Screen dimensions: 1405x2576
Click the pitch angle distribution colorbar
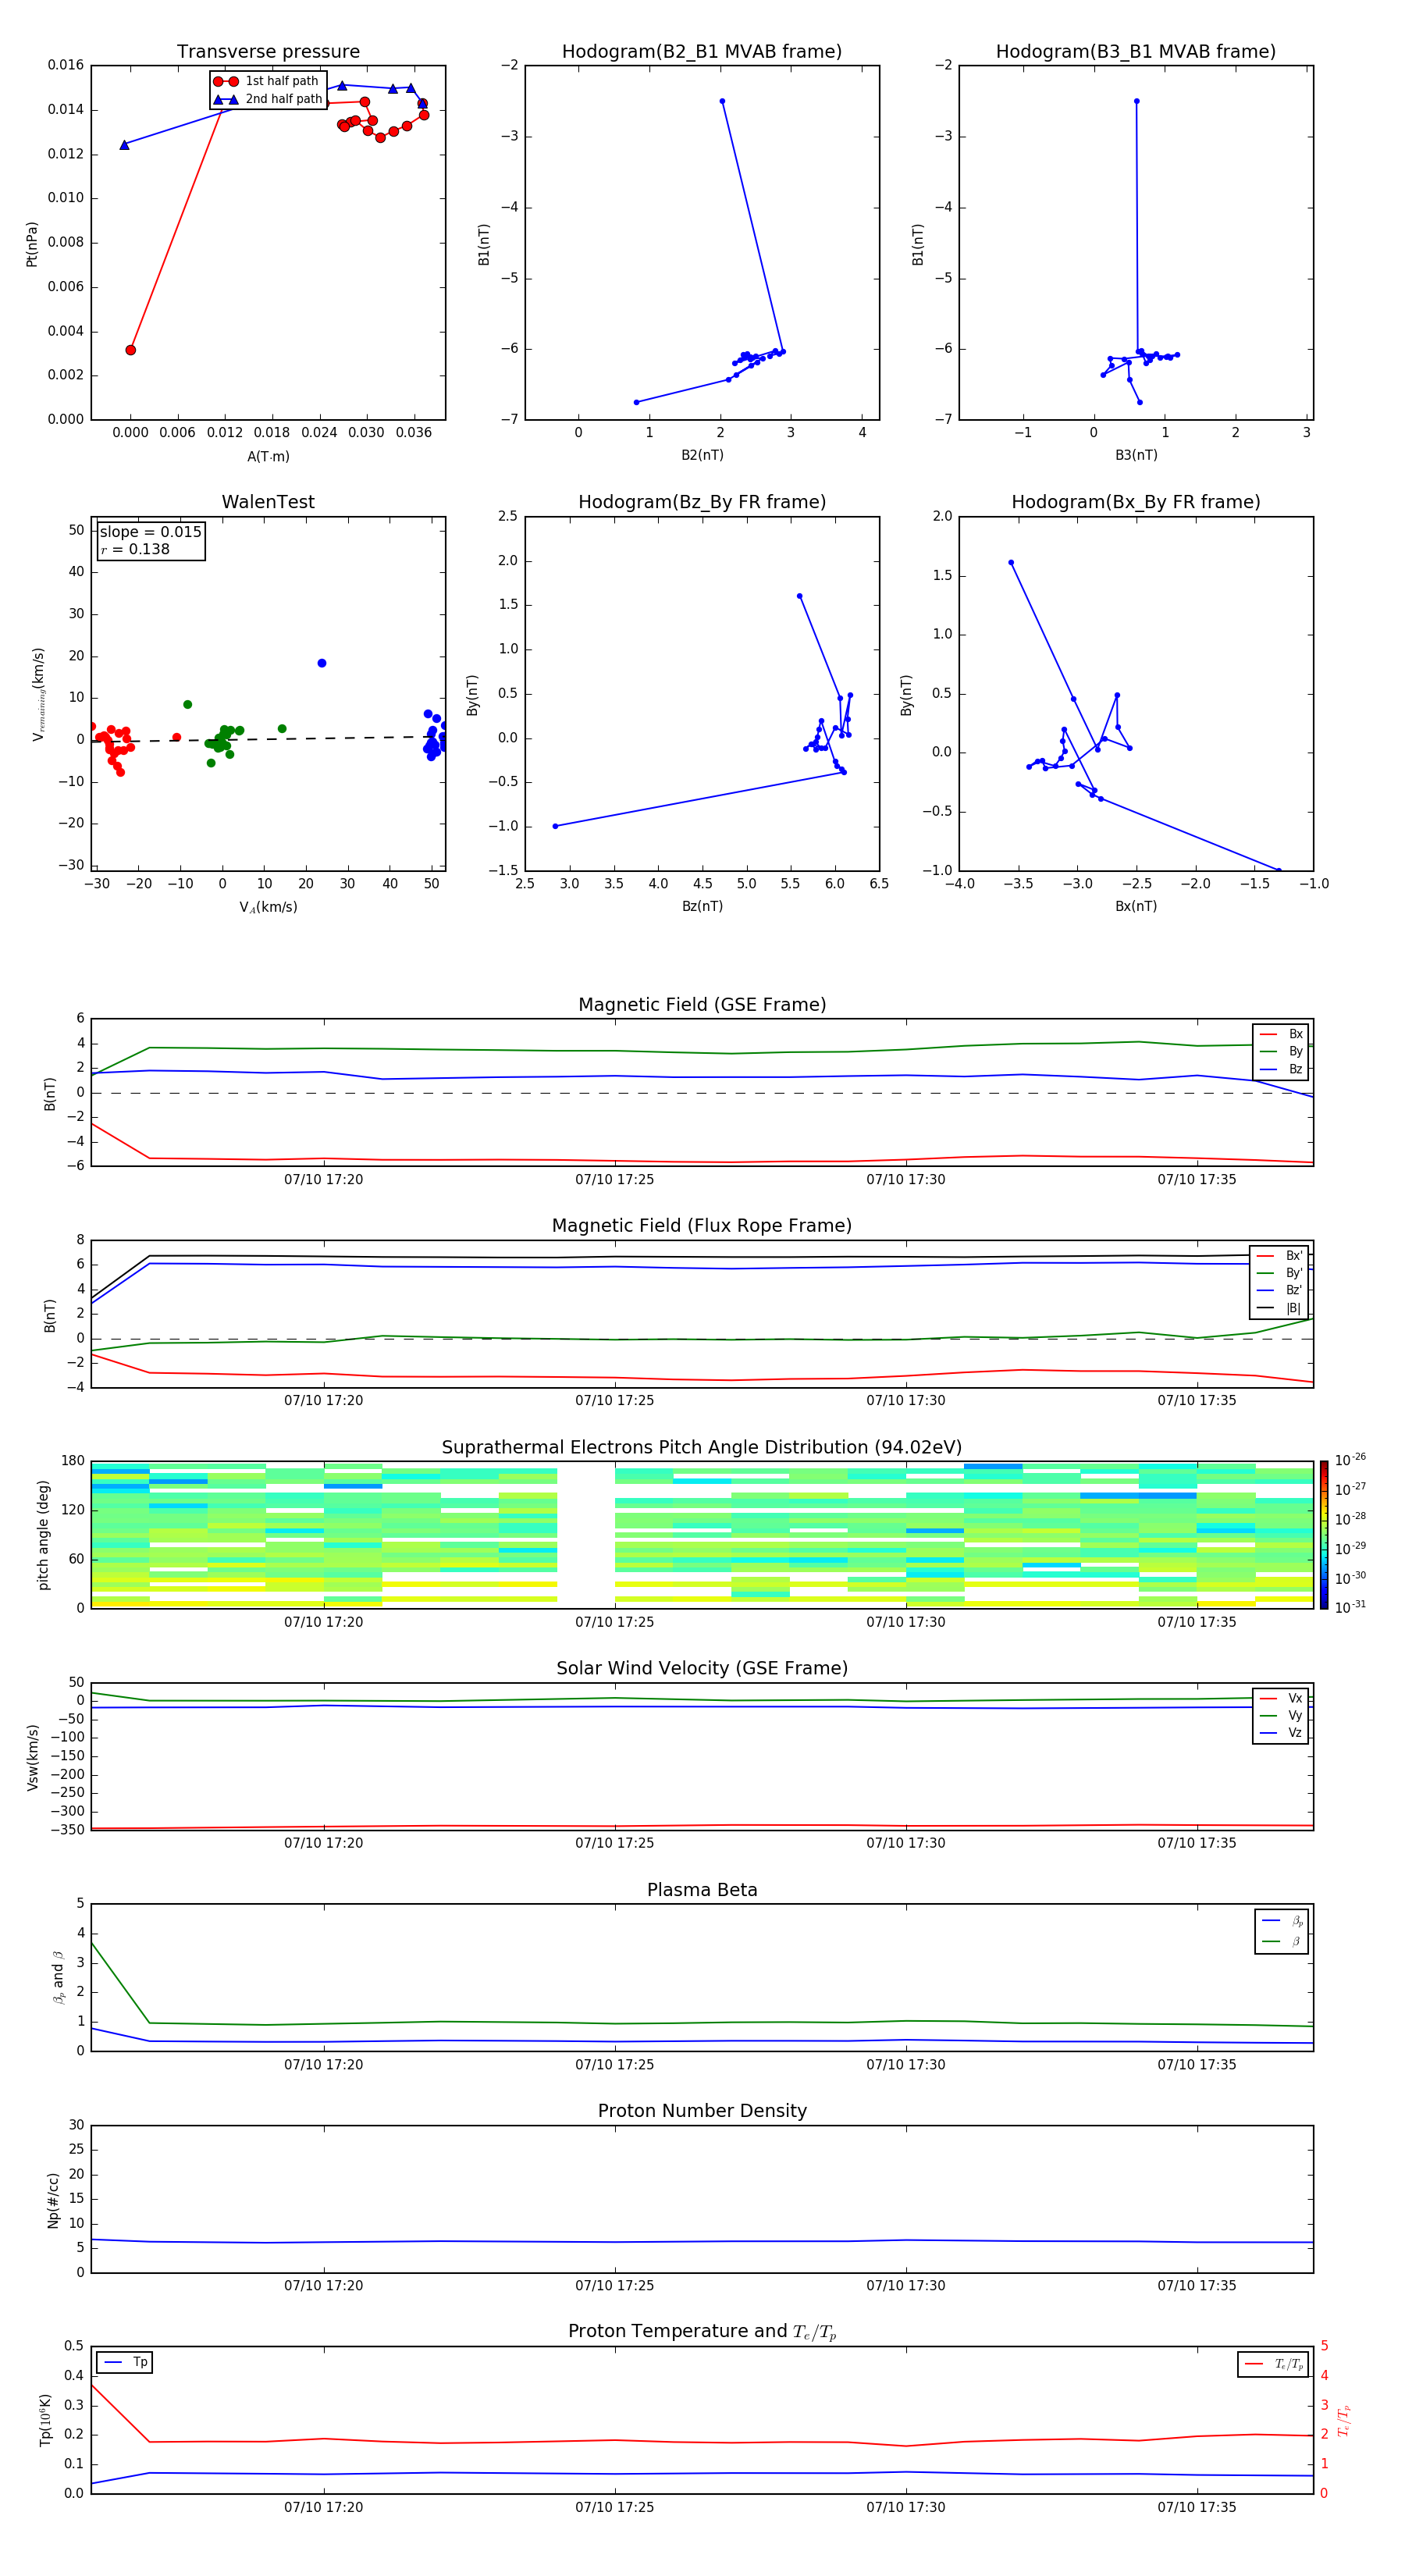[1324, 1534]
